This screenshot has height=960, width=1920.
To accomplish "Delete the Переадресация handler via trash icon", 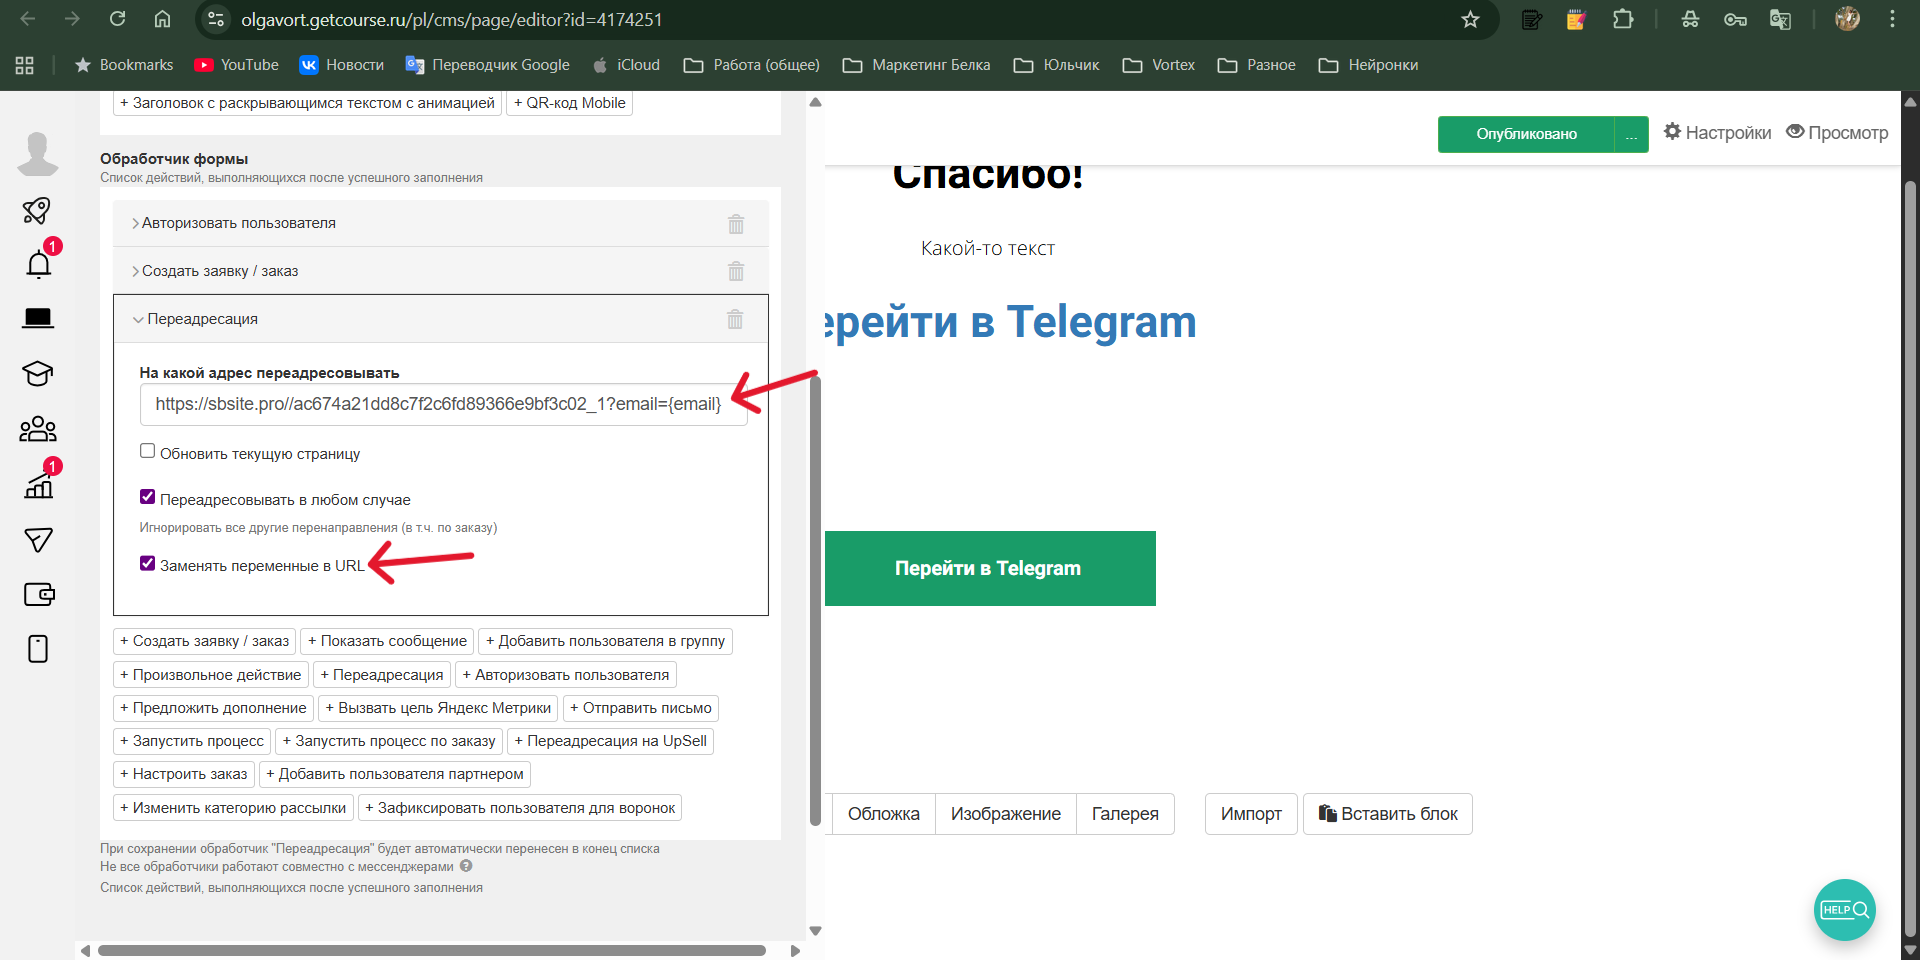I will pos(735,319).
